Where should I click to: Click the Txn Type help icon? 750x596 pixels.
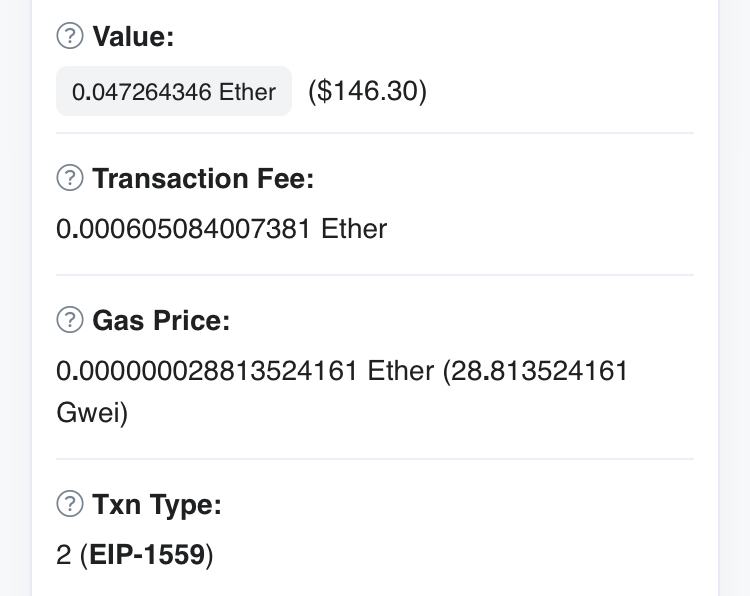(70, 504)
